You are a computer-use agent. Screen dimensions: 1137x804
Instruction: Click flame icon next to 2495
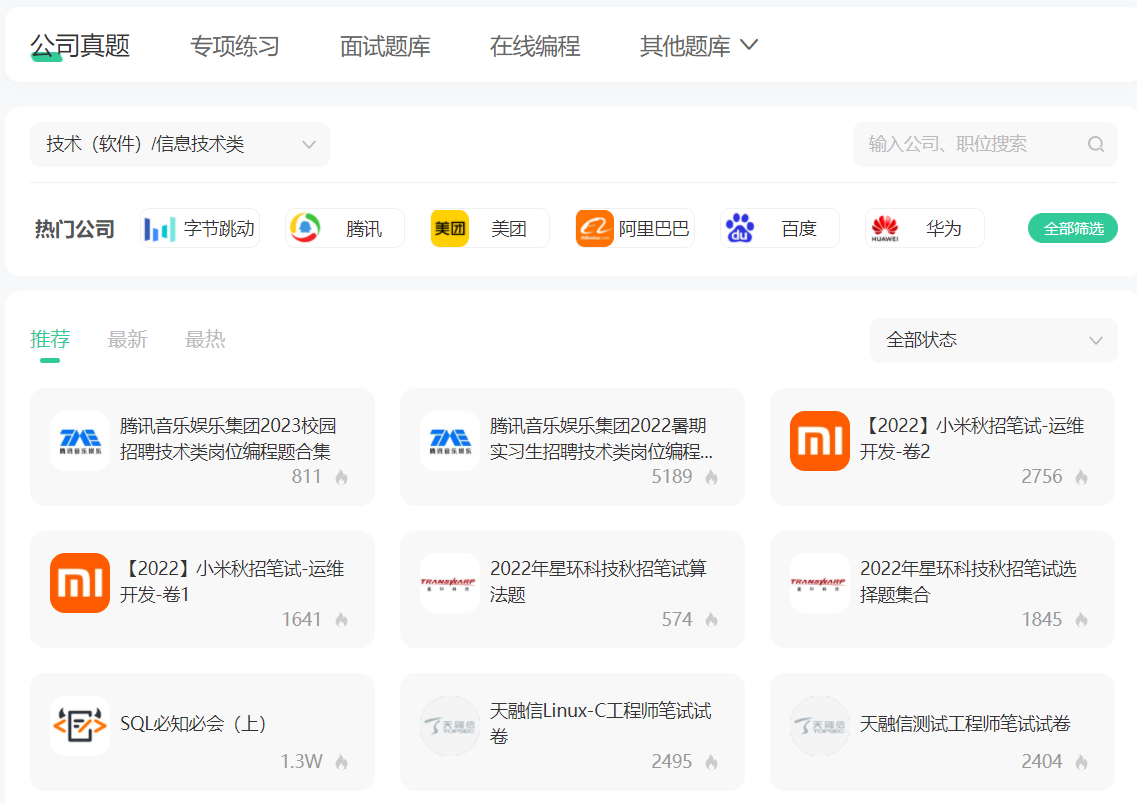point(711,762)
